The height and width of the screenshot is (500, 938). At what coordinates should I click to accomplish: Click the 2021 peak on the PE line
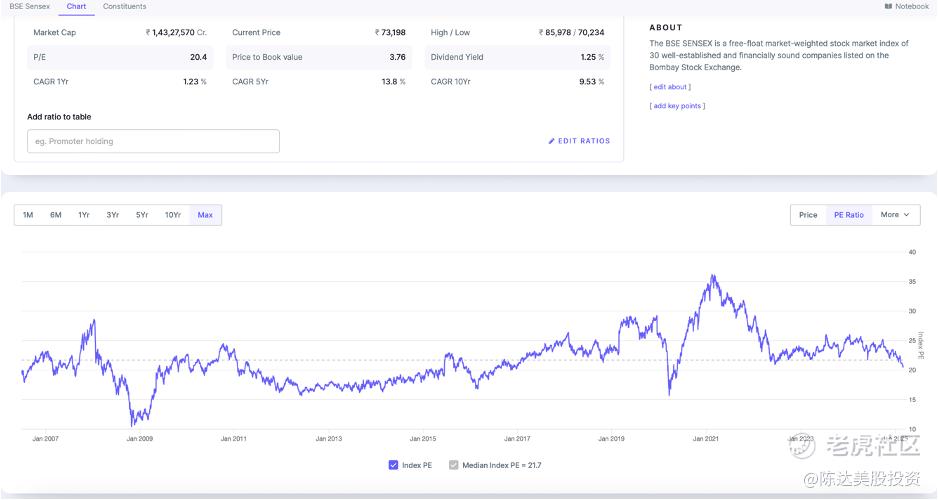[712, 276]
